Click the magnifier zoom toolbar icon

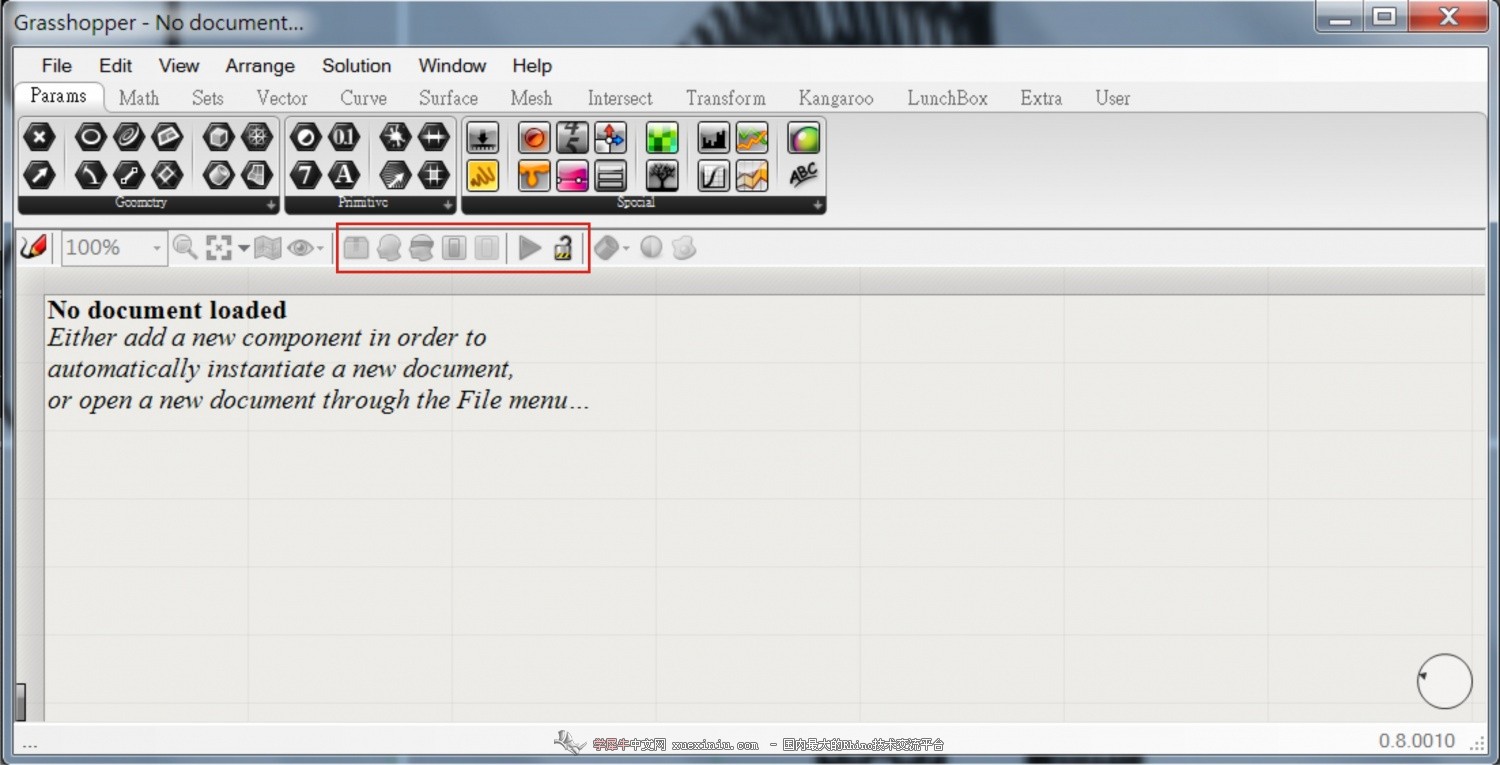click(x=185, y=247)
